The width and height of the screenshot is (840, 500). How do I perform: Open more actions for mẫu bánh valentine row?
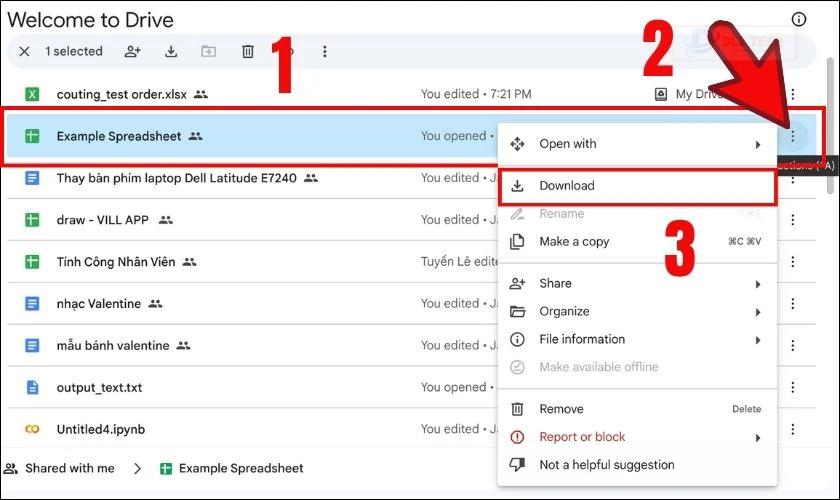792,345
